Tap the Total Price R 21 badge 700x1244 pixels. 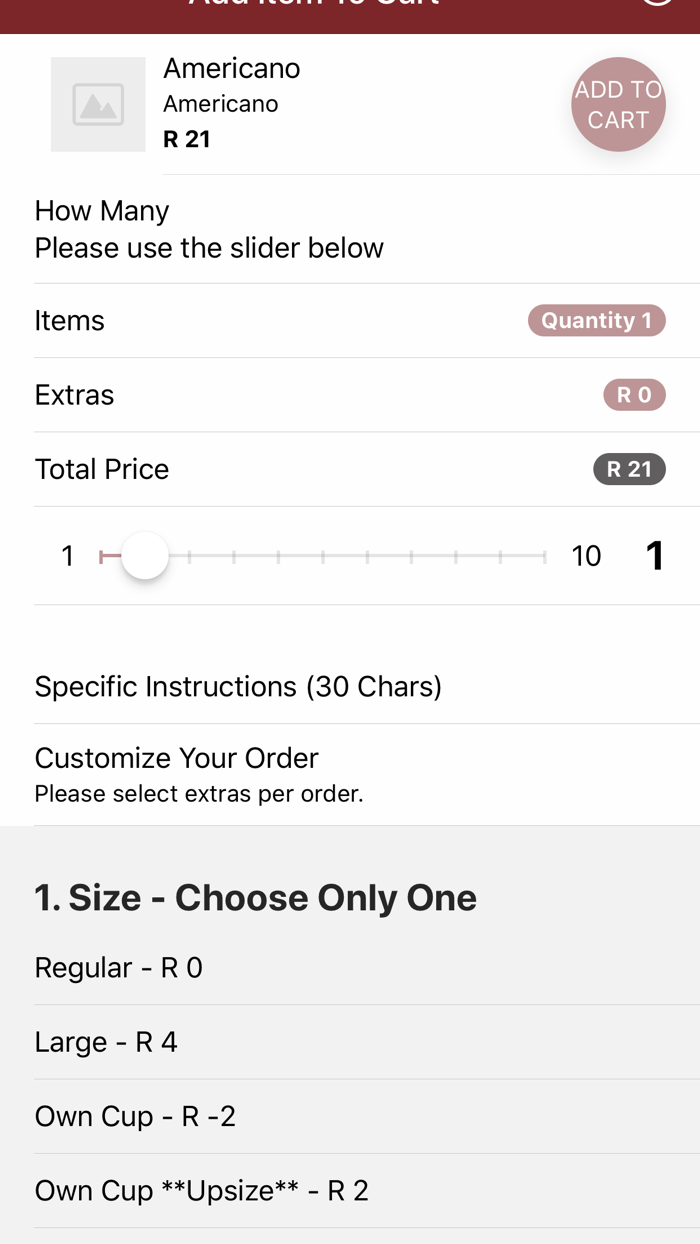tap(629, 469)
